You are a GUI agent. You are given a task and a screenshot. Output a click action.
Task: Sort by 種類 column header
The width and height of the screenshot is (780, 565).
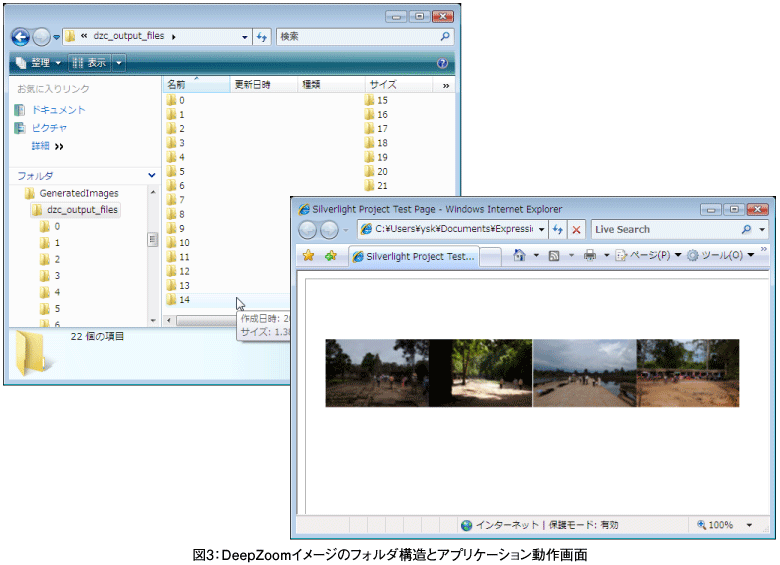click(331, 85)
